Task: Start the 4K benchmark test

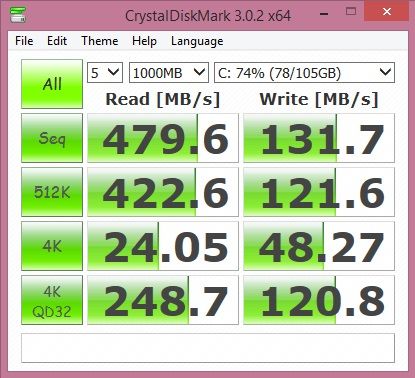Action: 52,246
